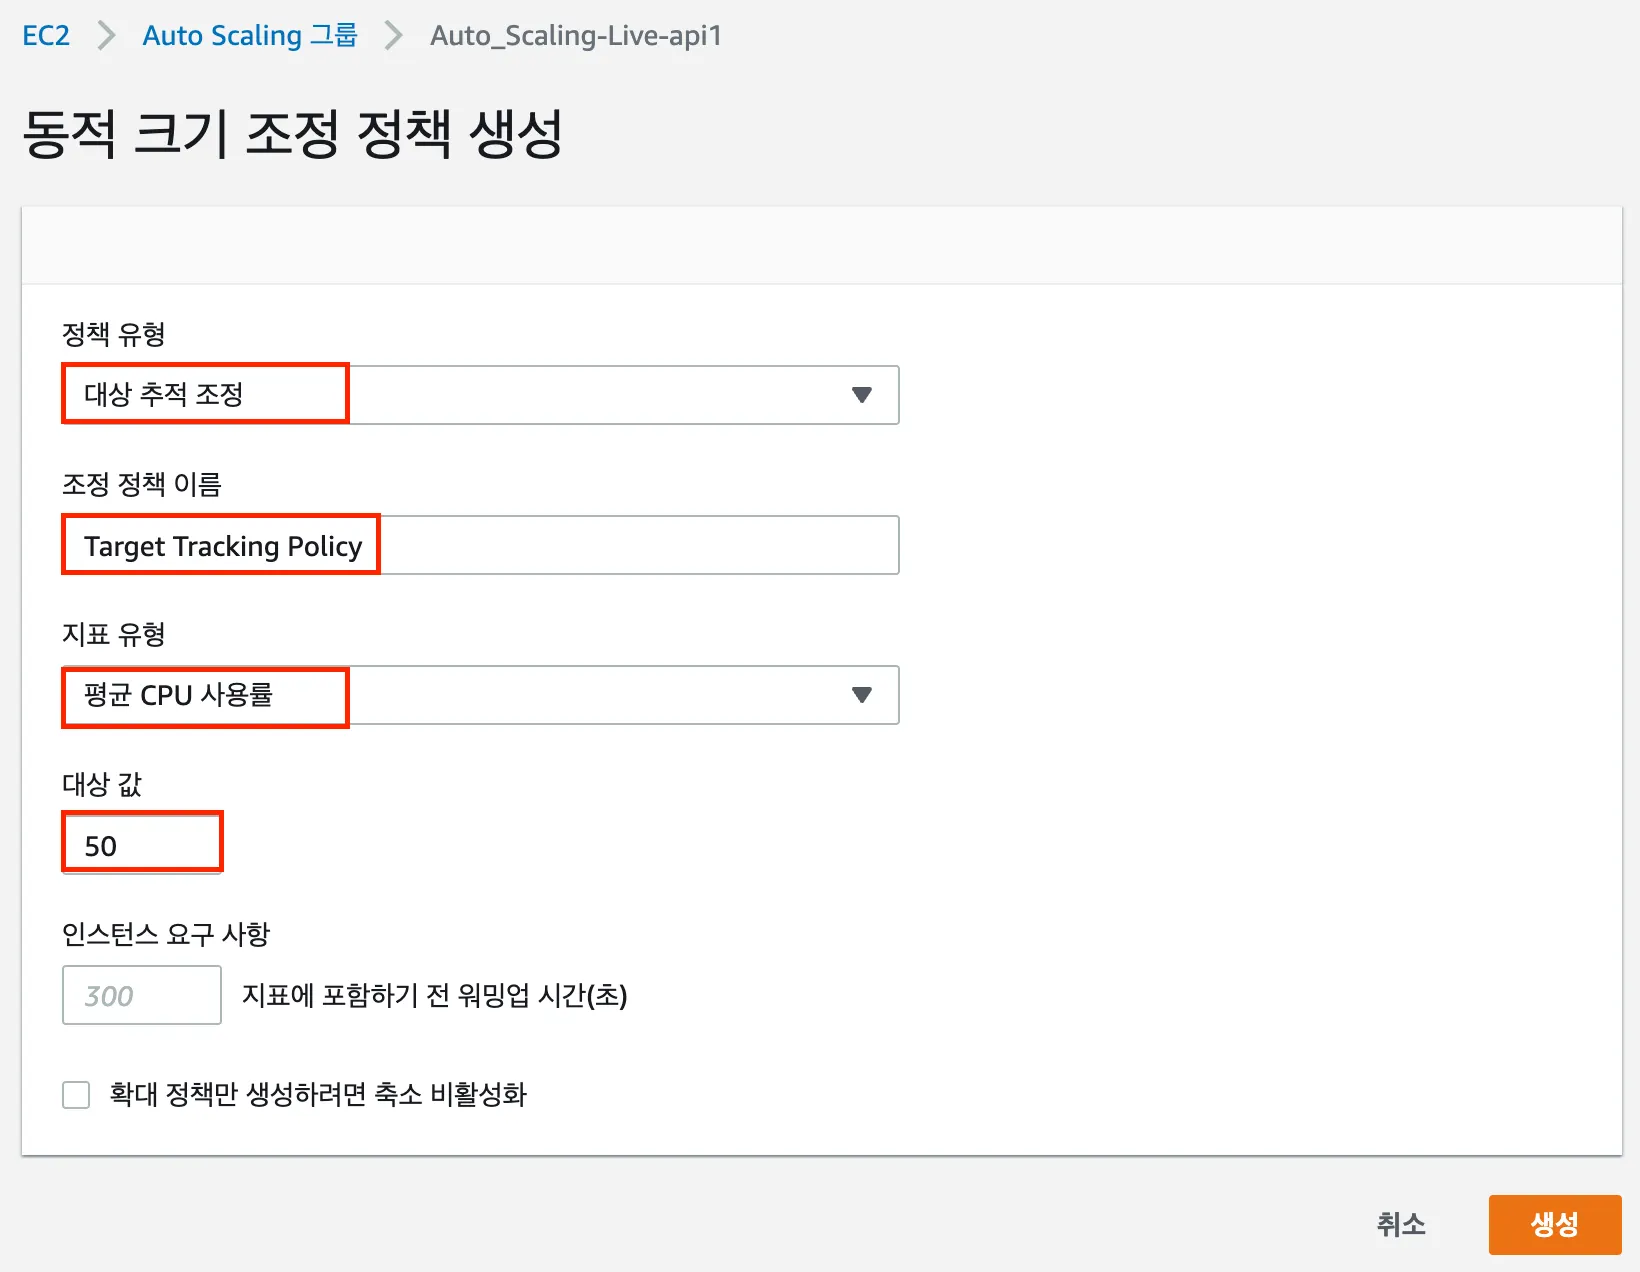Click the chevron before Auto_Scaling-Live-api1
Screen dimensions: 1640x1272
coord(394,36)
